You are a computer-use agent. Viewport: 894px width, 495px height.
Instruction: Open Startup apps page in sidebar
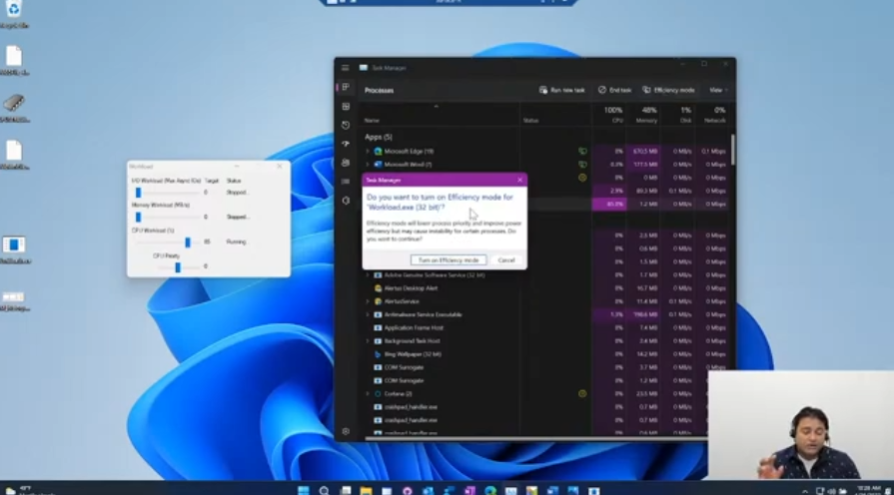coord(346,144)
